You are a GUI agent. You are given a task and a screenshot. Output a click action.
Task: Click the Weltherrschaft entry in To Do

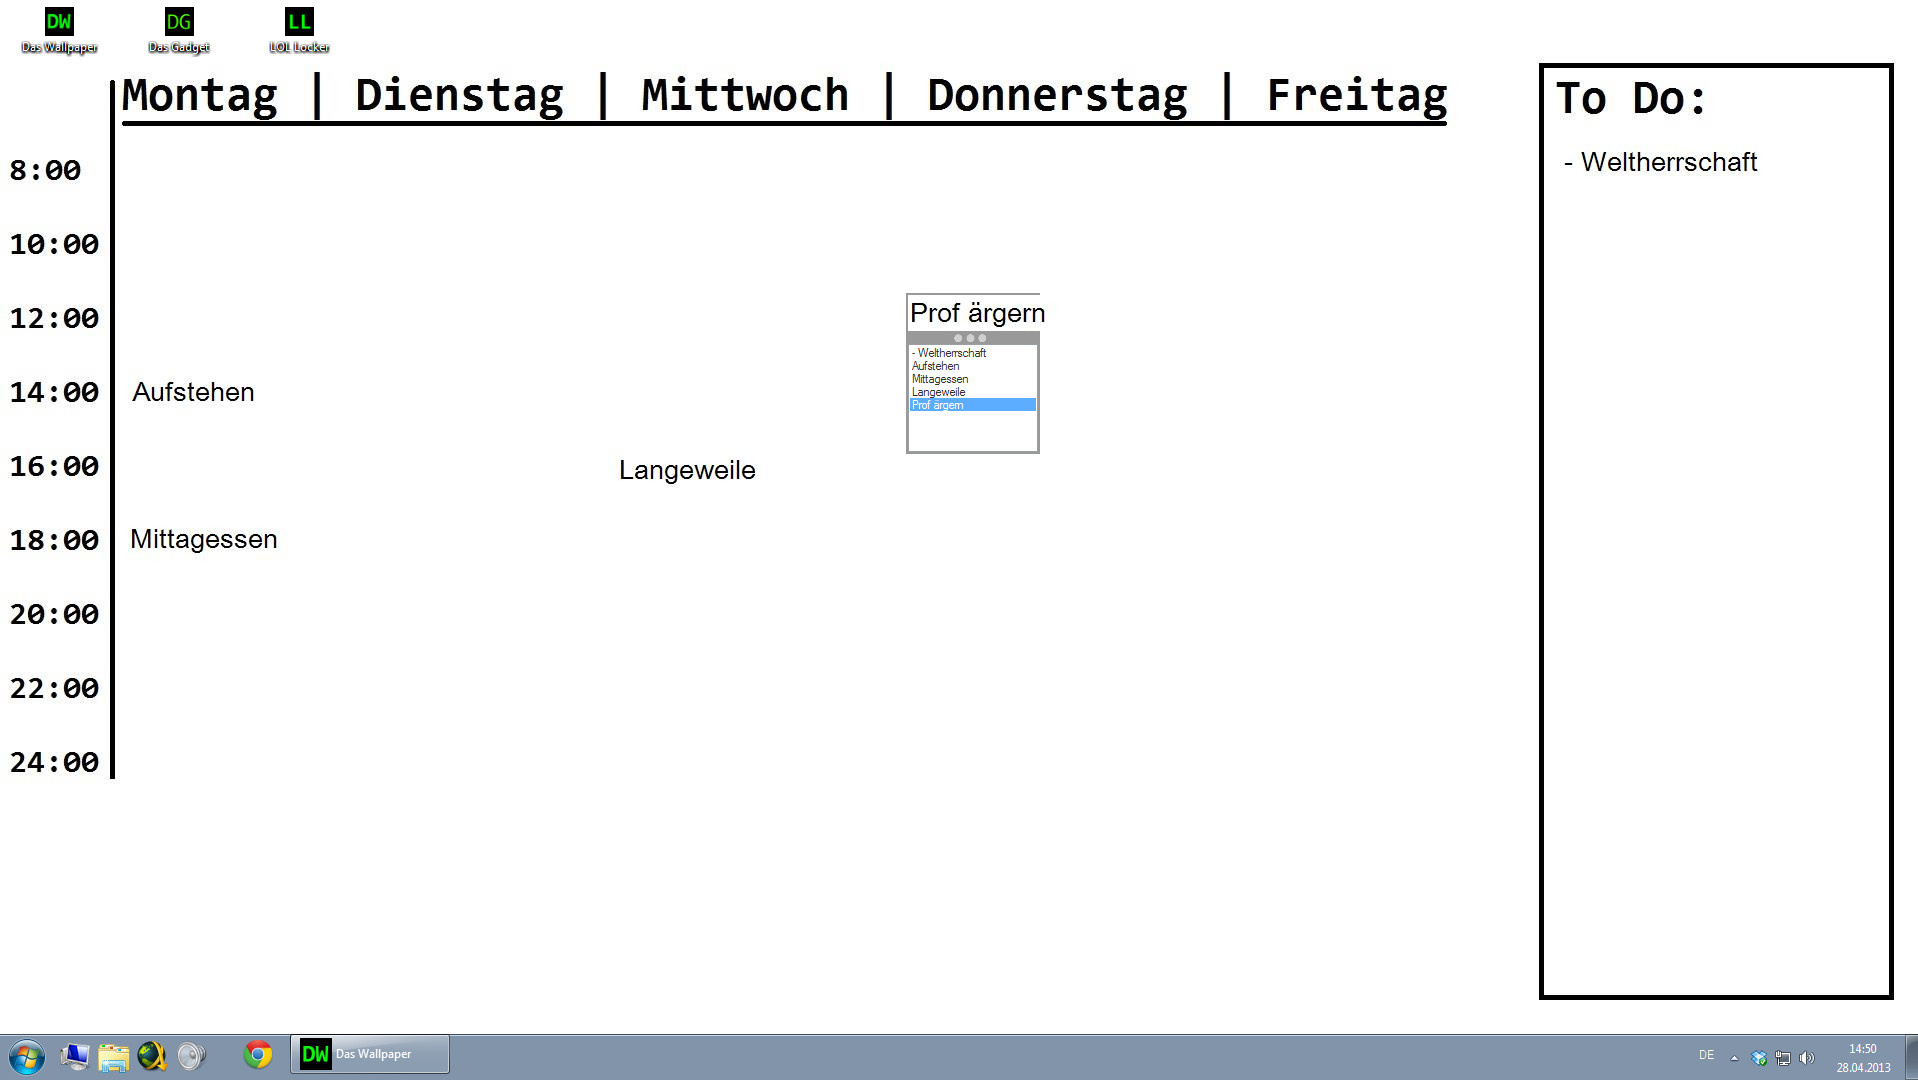1661,162
